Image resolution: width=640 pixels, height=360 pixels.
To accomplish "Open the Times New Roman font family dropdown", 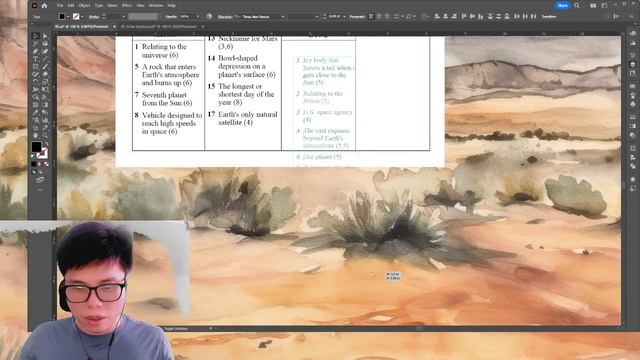I will pos(282,17).
